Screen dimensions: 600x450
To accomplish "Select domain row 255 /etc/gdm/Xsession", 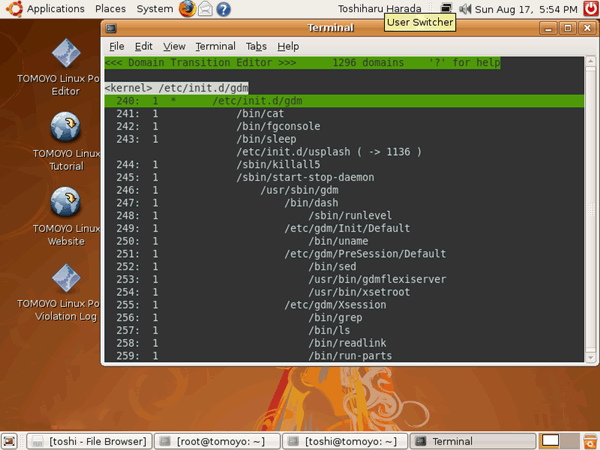I will (x=344, y=305).
